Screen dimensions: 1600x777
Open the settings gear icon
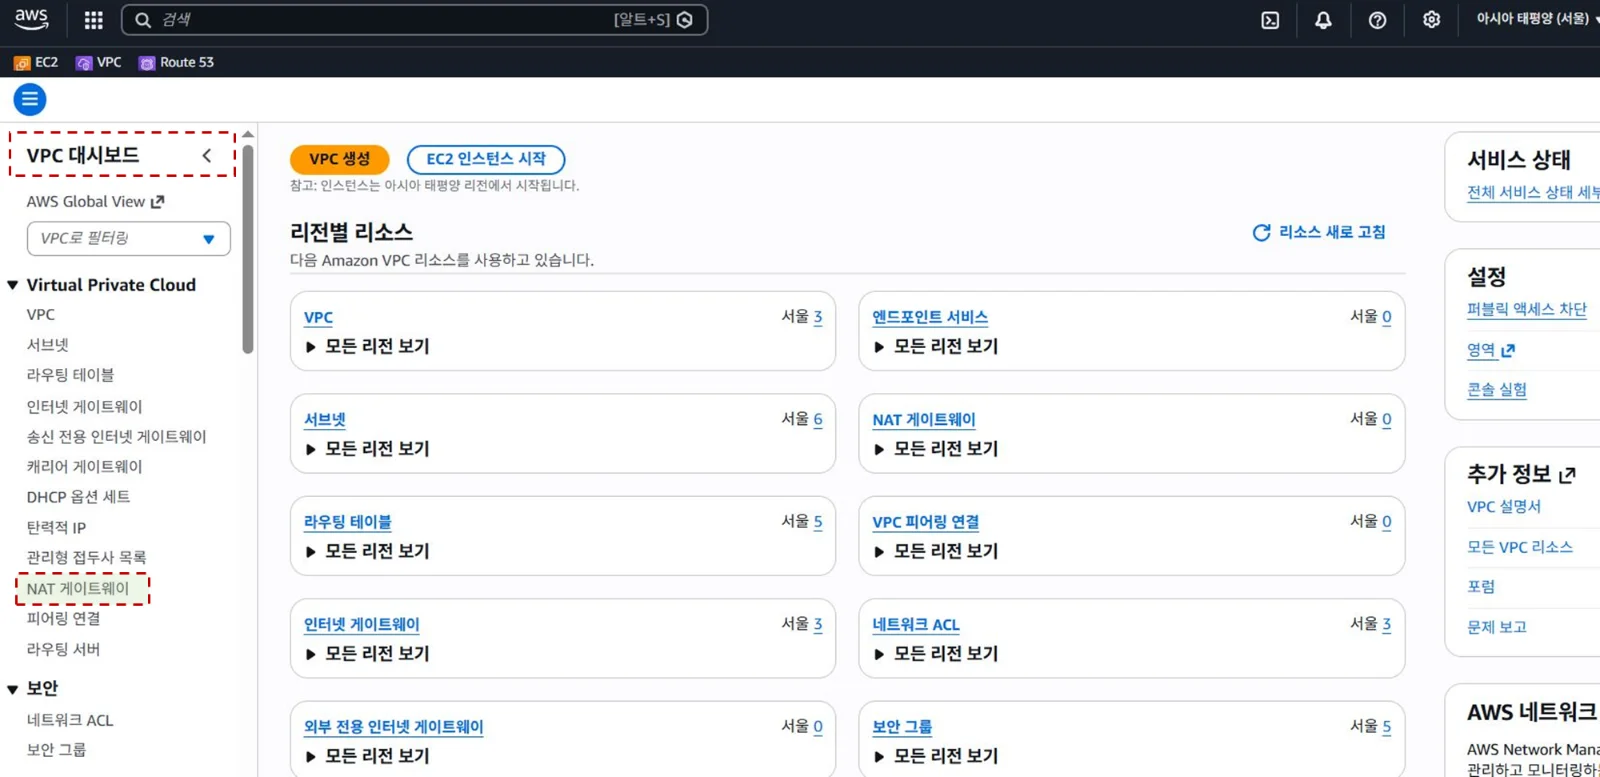[1431, 20]
